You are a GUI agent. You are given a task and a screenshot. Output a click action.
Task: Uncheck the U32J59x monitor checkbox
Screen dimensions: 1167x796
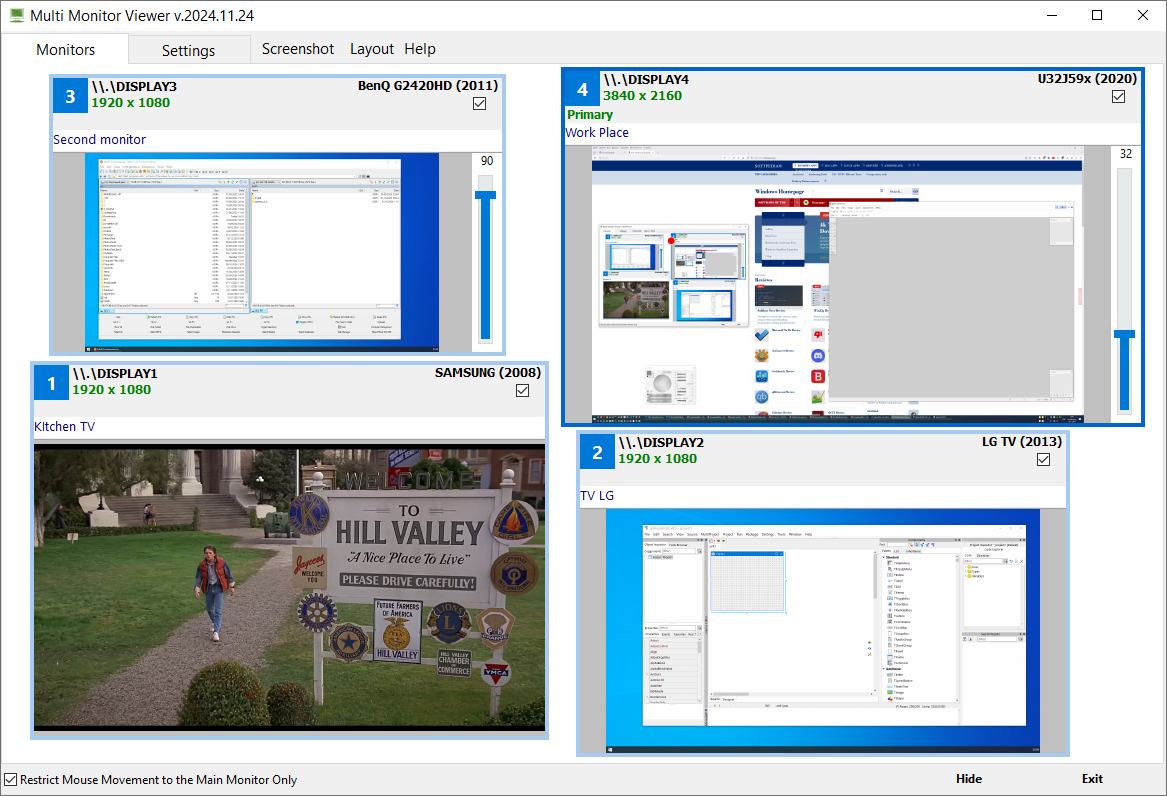click(1118, 97)
